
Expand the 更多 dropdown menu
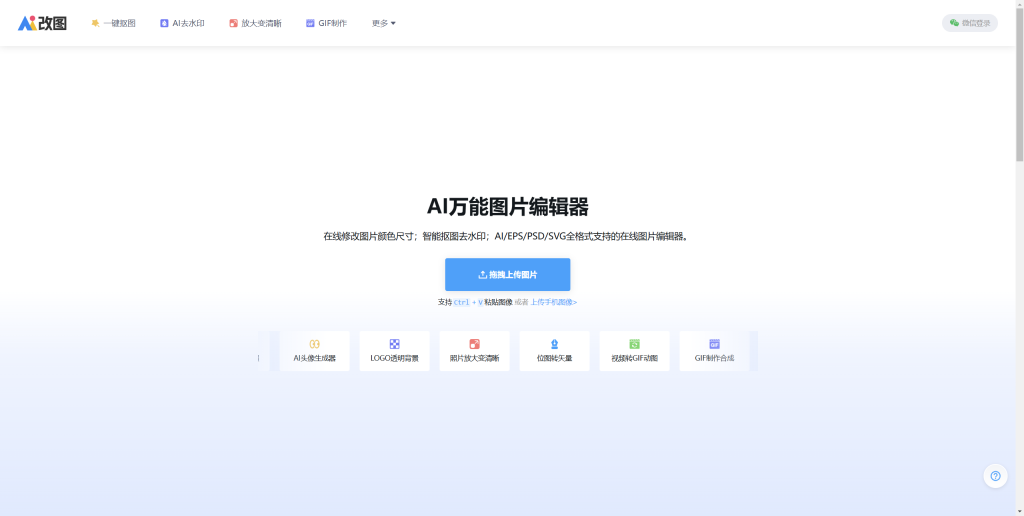383,23
